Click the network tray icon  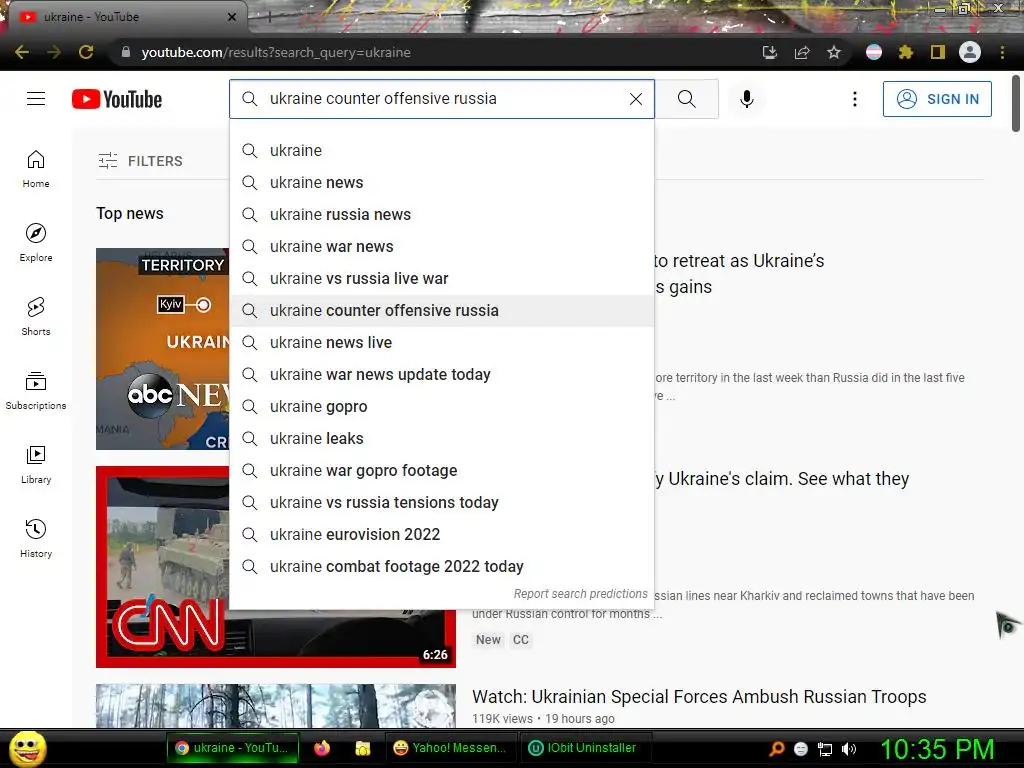(x=825, y=749)
